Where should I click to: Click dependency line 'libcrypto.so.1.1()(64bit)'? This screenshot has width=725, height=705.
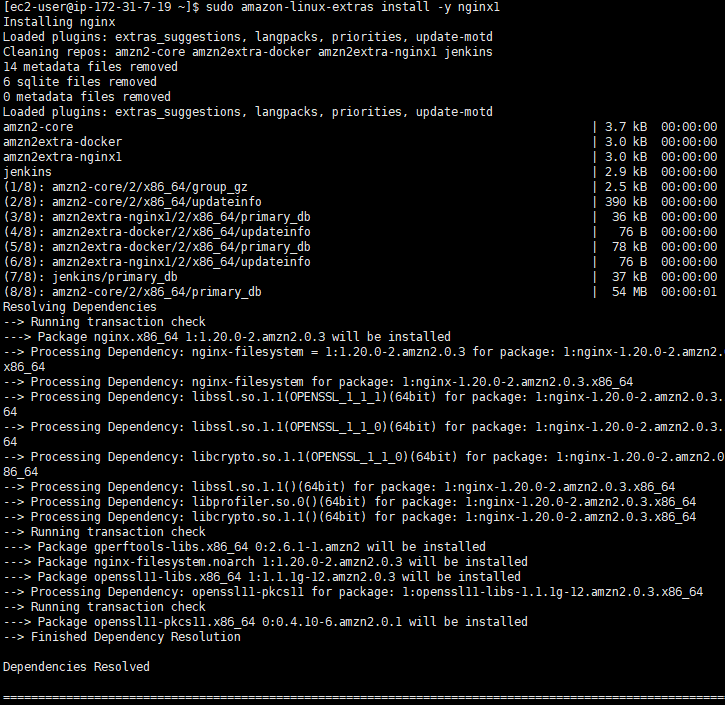point(350,517)
